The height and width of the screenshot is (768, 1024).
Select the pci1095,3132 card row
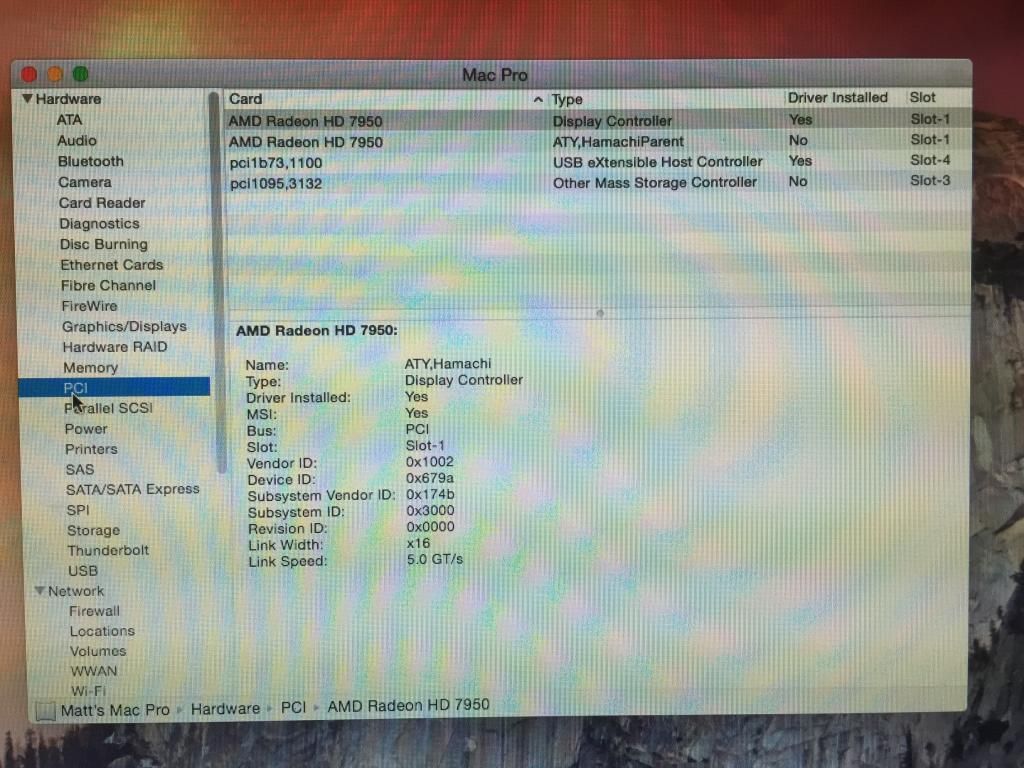pyautogui.click(x=597, y=183)
